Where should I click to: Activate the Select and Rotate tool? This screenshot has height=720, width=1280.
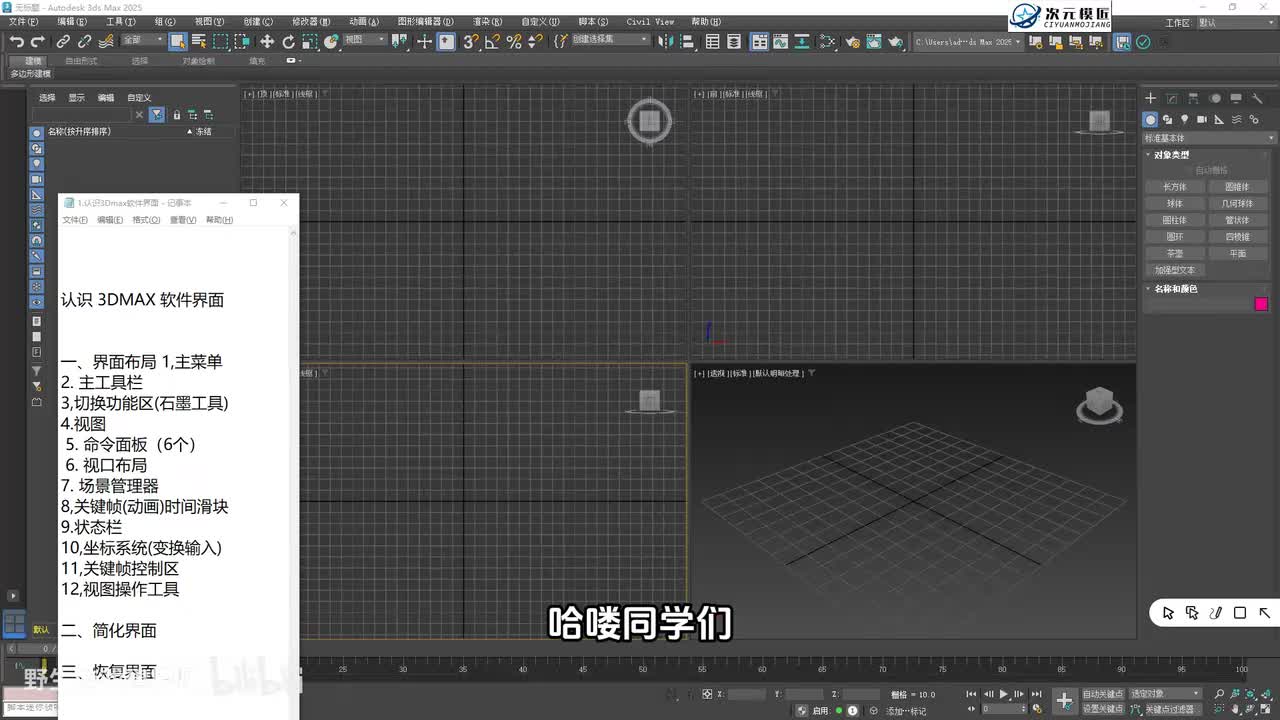(x=288, y=41)
